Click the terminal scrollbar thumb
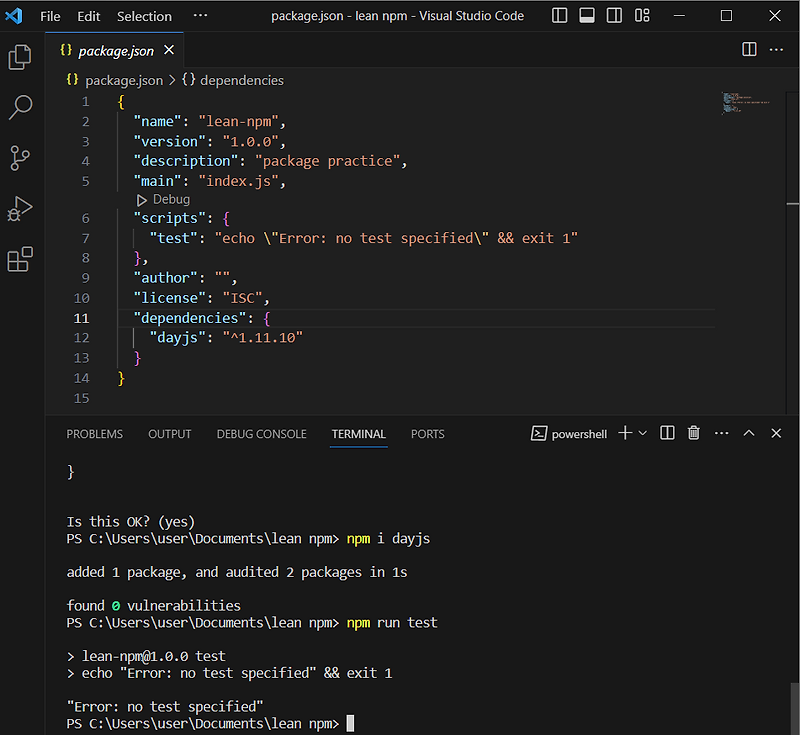800x735 pixels. [794, 708]
